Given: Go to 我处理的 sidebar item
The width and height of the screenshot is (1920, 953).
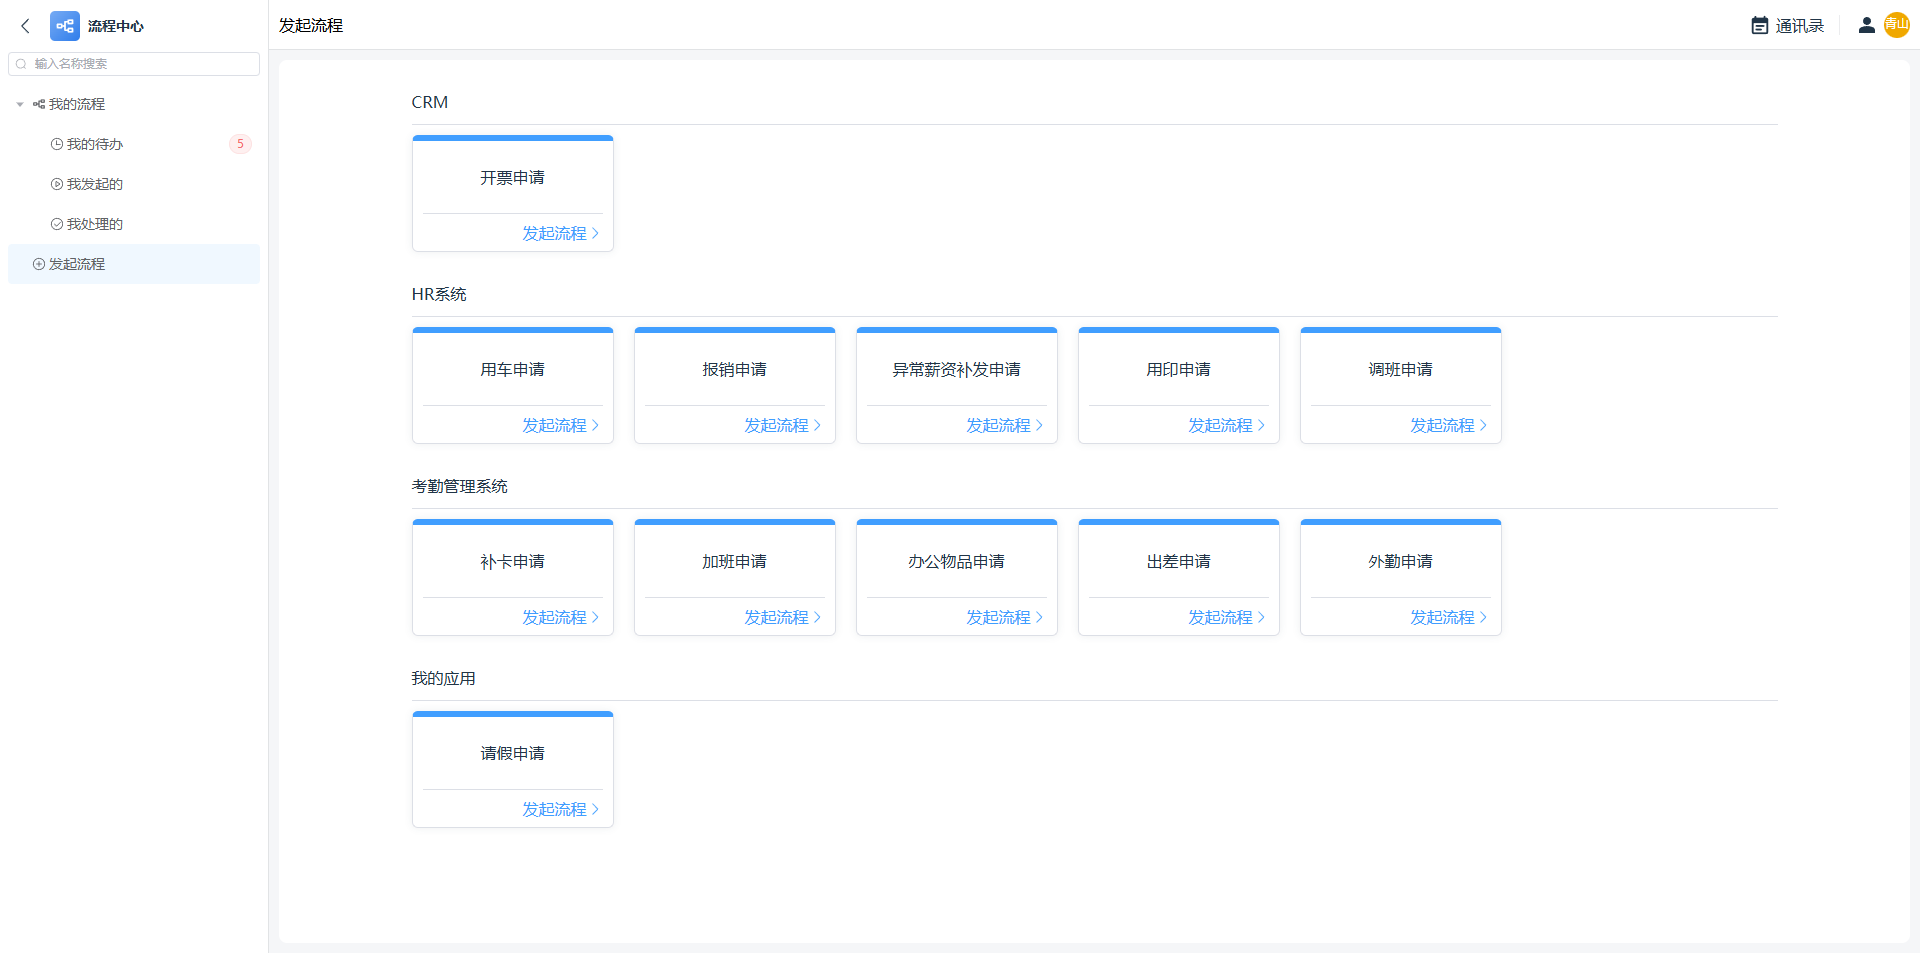Looking at the screenshot, I should tap(95, 224).
